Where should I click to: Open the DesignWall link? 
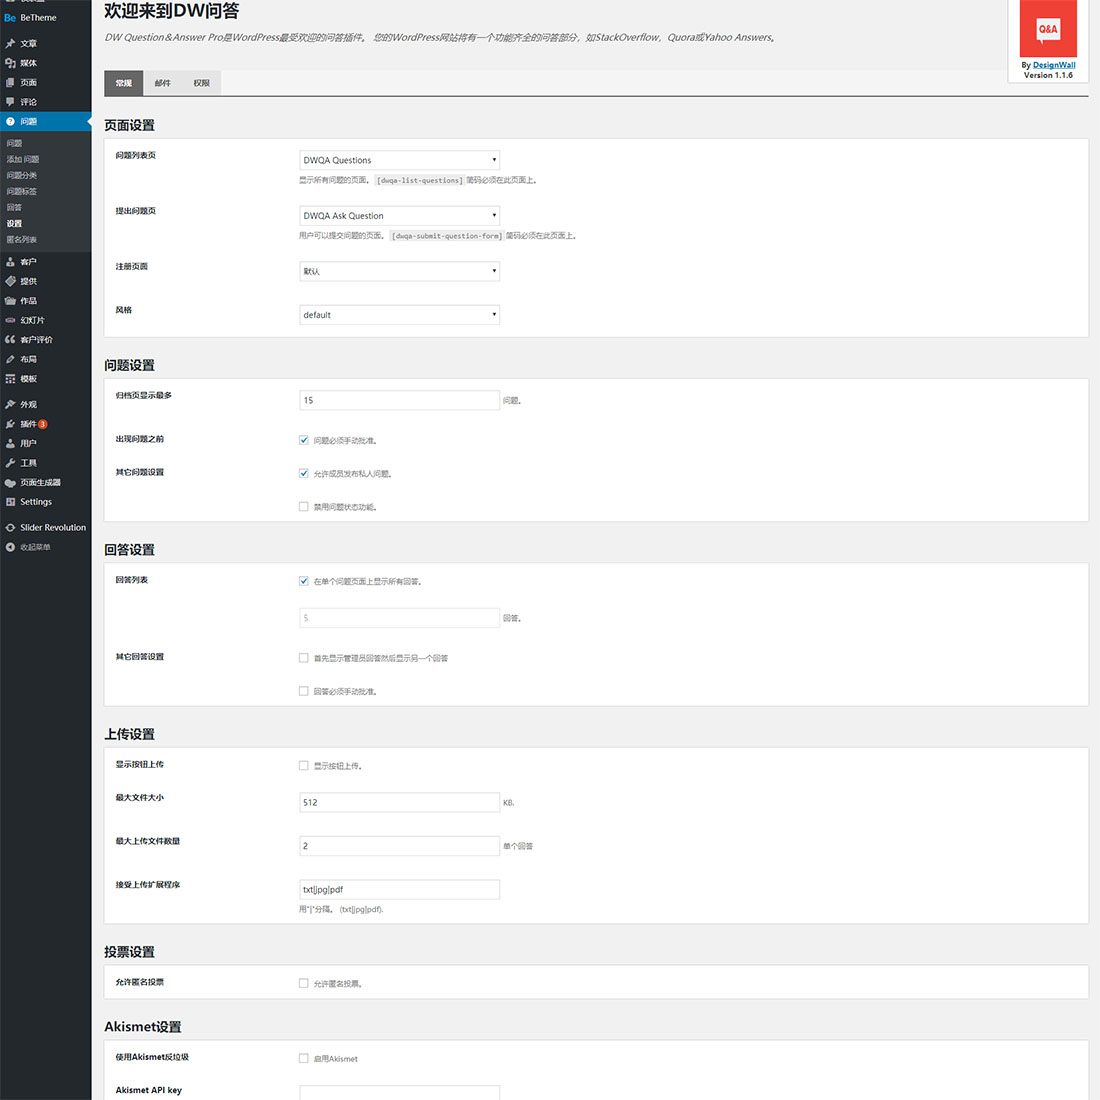click(x=1054, y=65)
